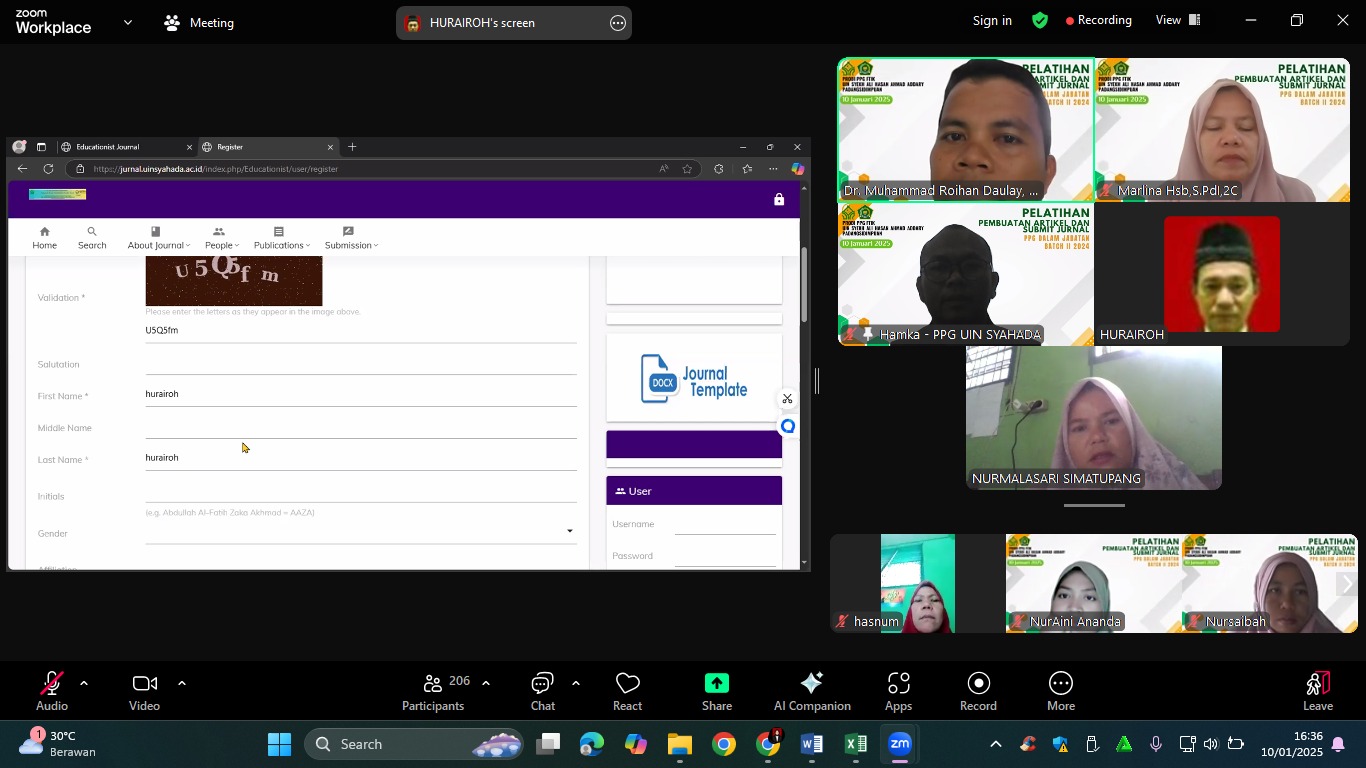This screenshot has width=1366, height=768.
Task: Add page to favorites star icon
Action: tap(687, 169)
